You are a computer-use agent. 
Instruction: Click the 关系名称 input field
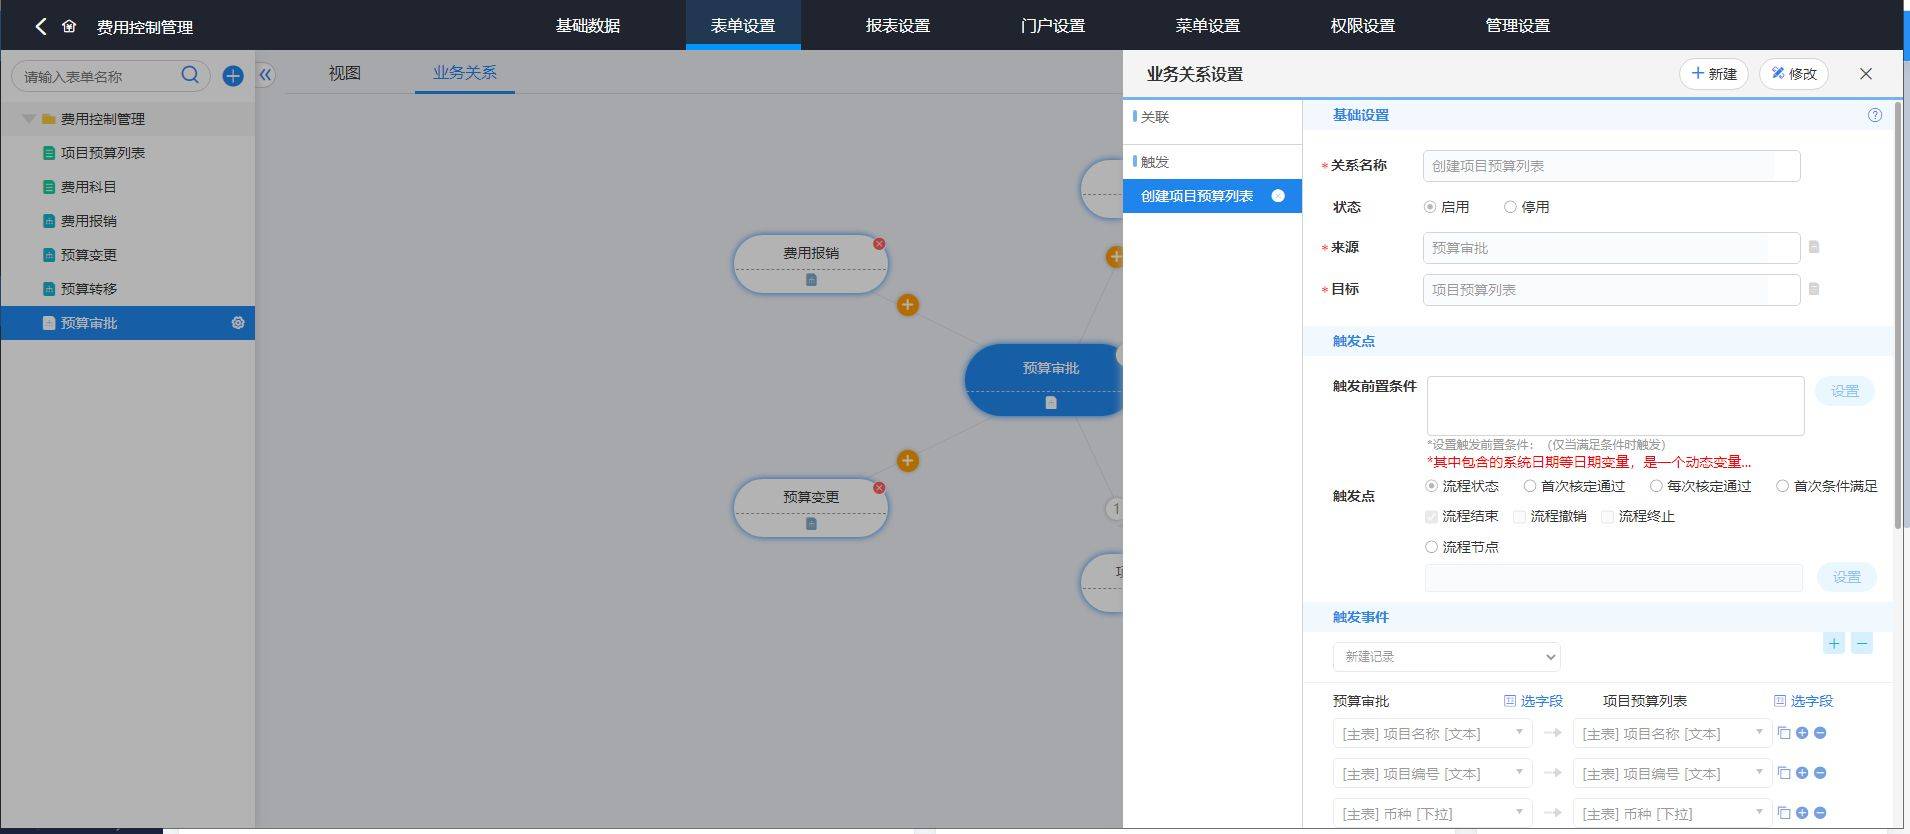click(1611, 166)
